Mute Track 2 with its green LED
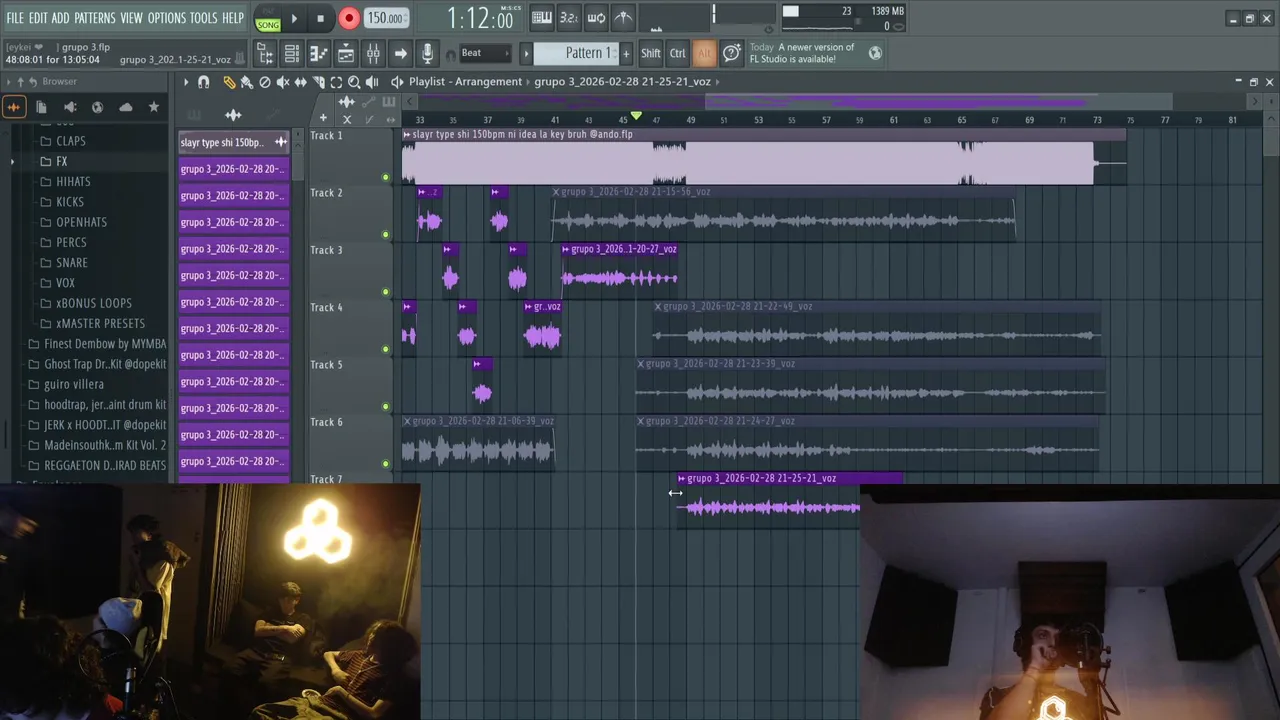The width and height of the screenshot is (1280, 720). point(385,235)
